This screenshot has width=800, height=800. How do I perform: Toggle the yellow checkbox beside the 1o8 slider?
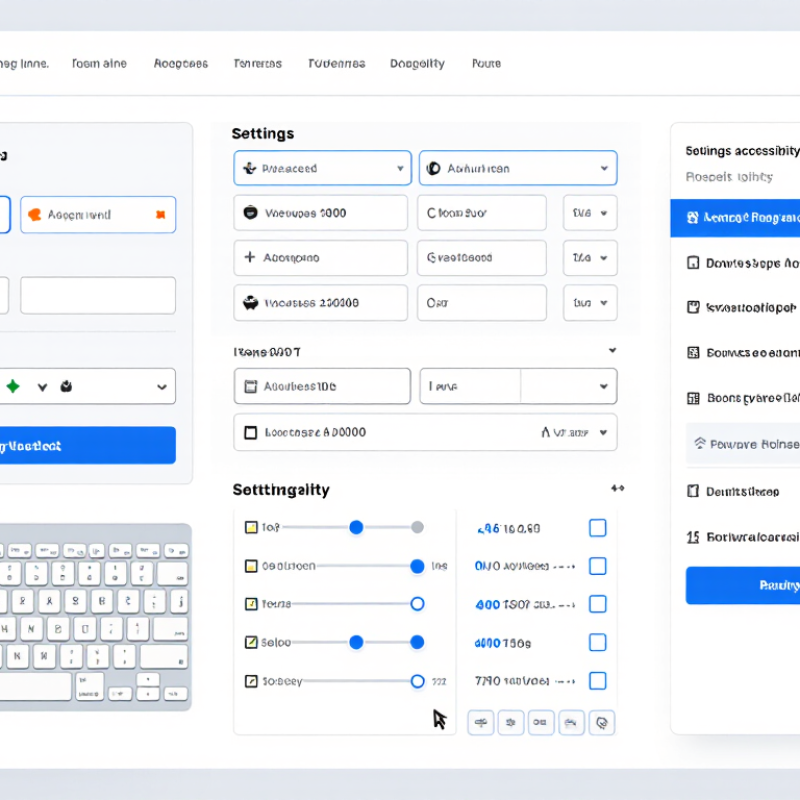(251, 527)
